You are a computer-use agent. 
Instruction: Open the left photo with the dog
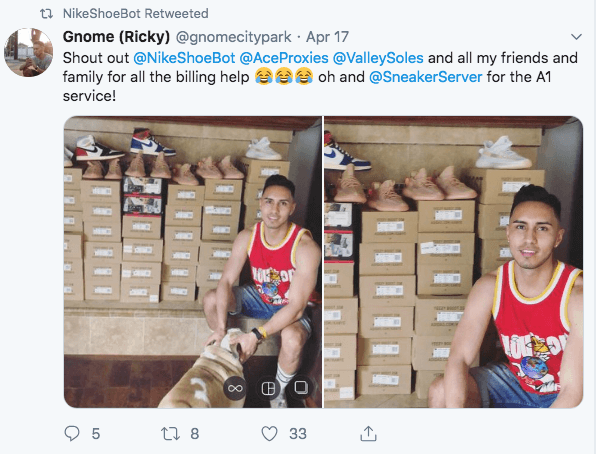click(x=193, y=262)
